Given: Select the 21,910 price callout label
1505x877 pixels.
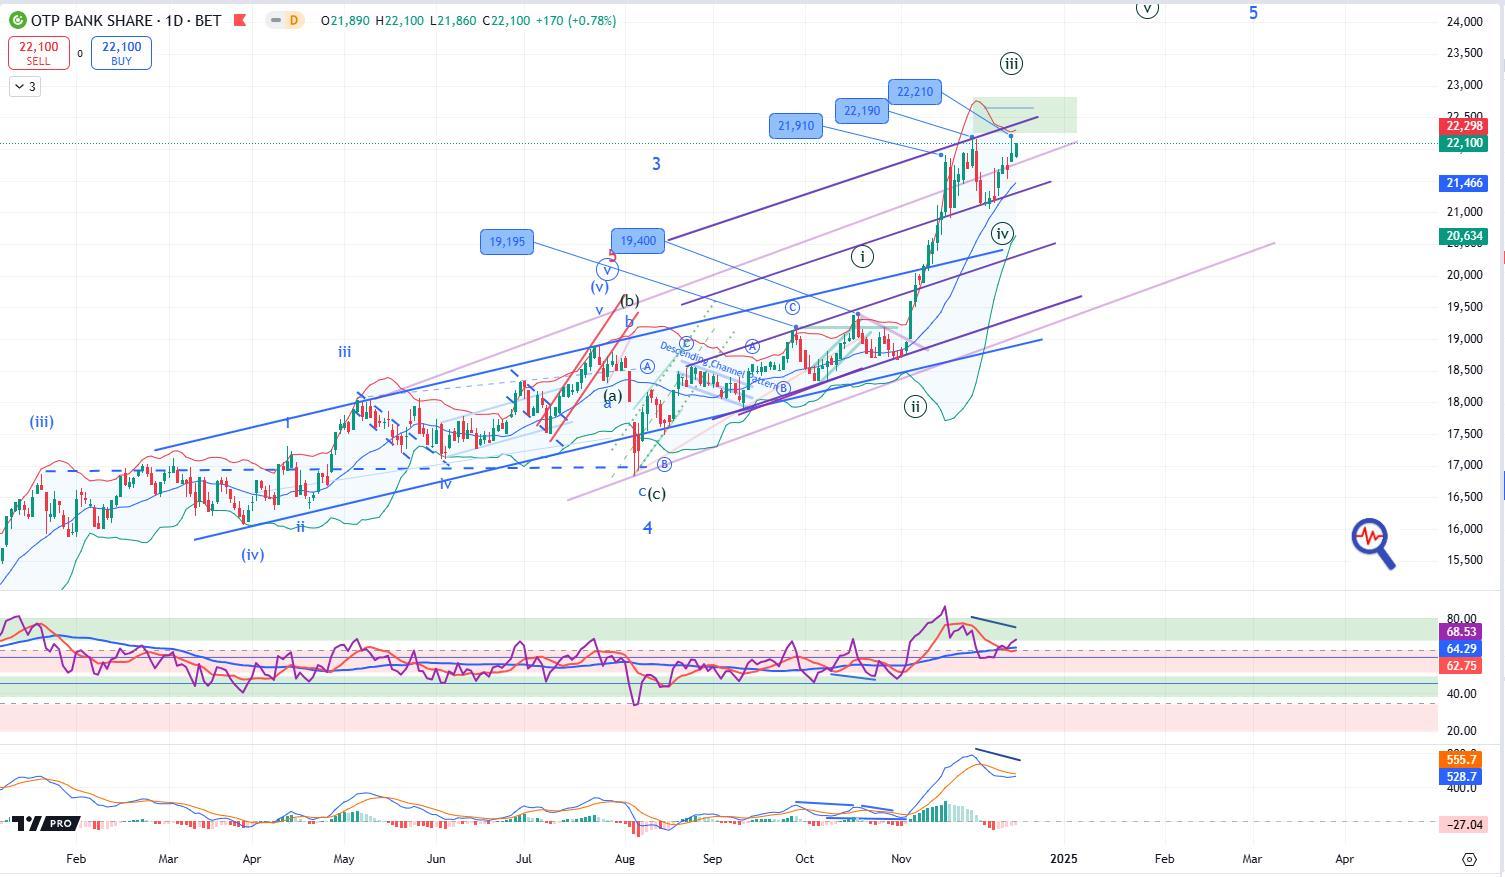Looking at the screenshot, I should click(x=796, y=126).
